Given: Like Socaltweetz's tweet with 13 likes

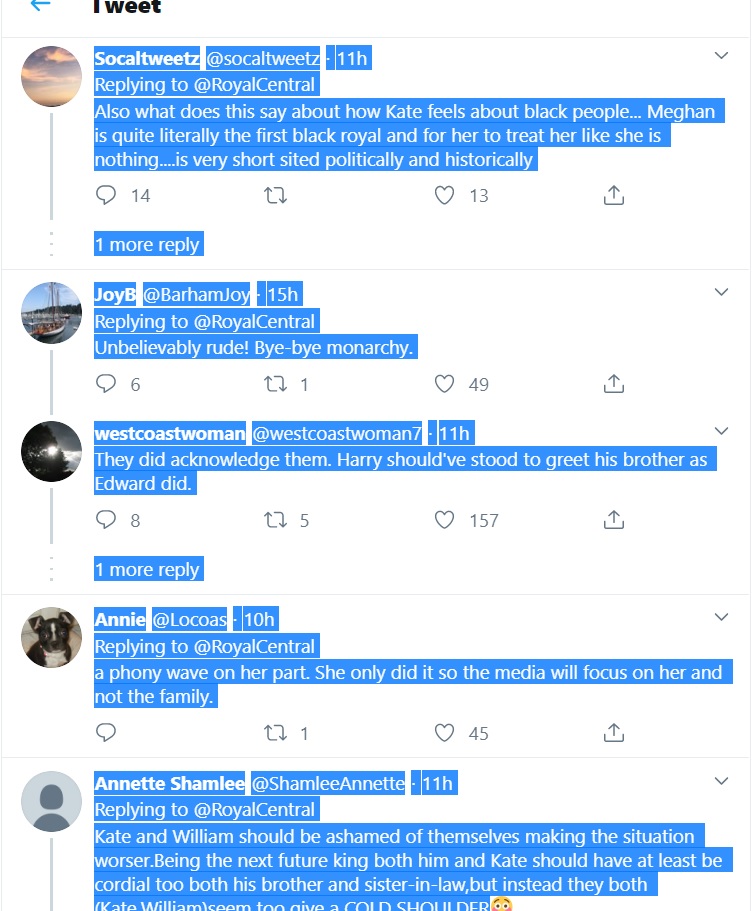Looking at the screenshot, I should (x=445, y=196).
